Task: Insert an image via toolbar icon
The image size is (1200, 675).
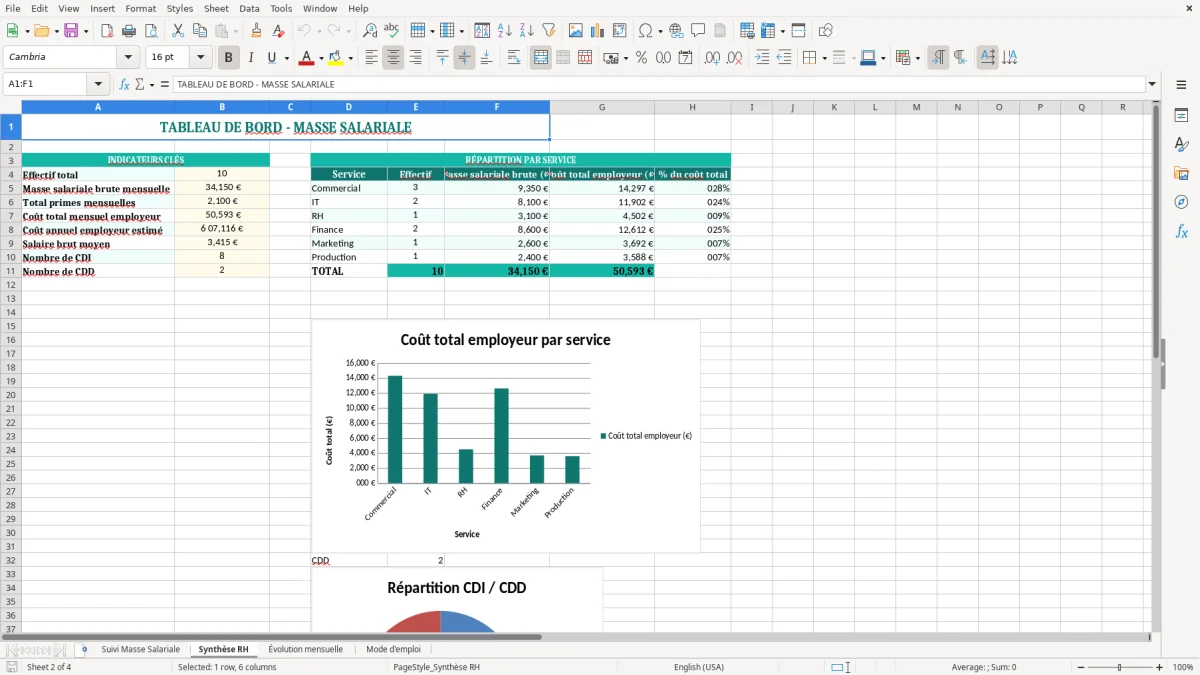Action: (x=576, y=31)
